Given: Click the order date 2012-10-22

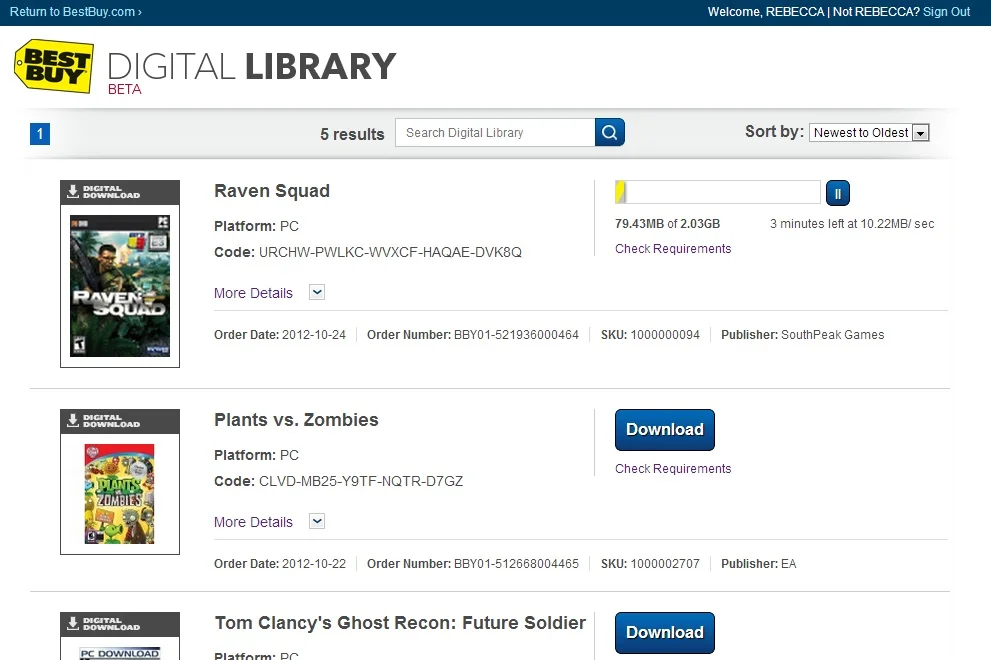Looking at the screenshot, I should (314, 564).
